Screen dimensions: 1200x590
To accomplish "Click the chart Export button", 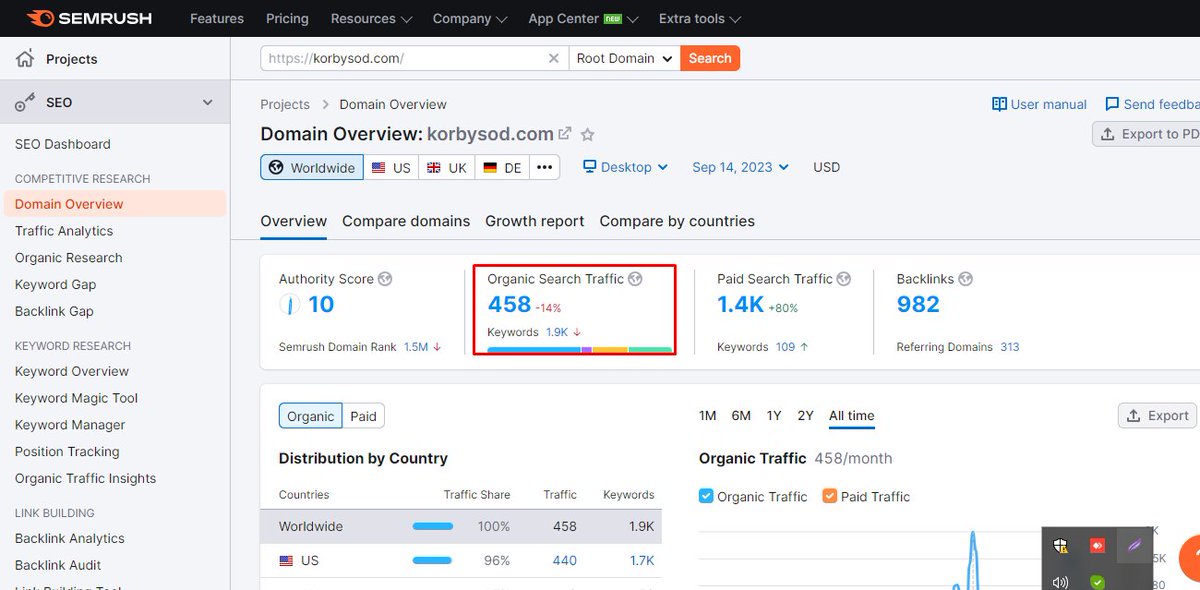I will point(1157,416).
